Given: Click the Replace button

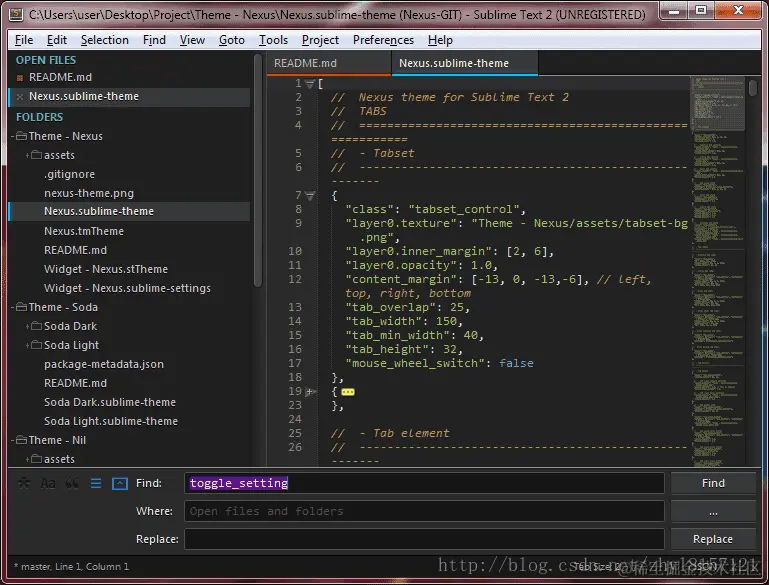Looking at the screenshot, I should point(713,539).
